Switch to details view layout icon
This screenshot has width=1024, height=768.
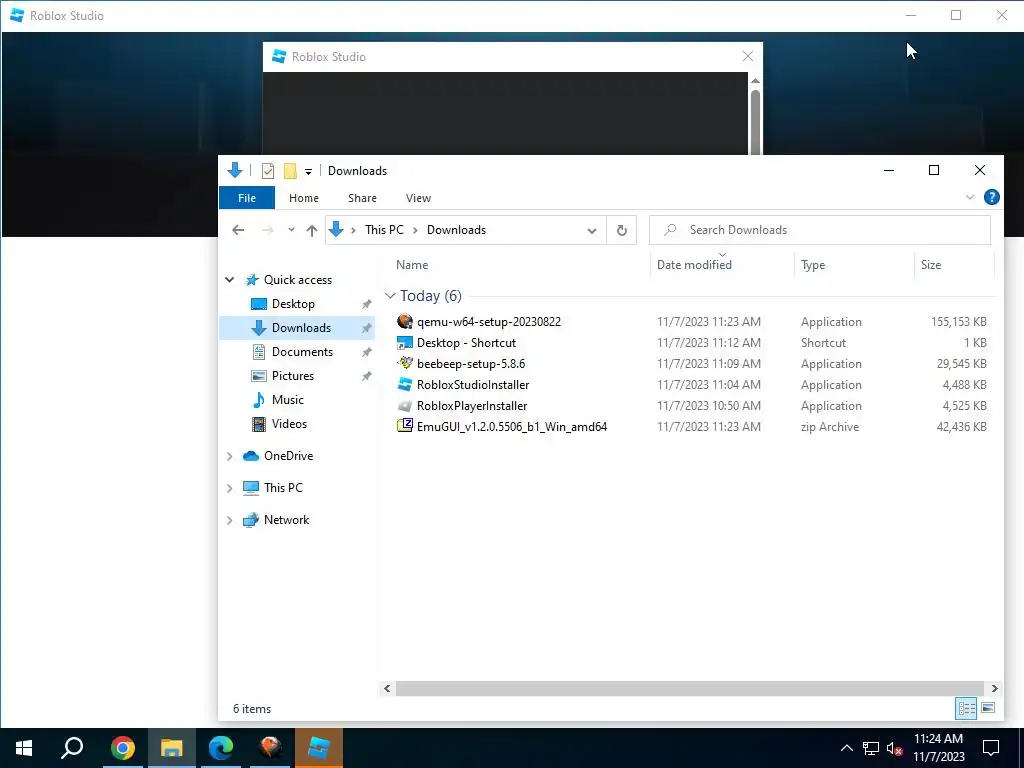(967, 709)
